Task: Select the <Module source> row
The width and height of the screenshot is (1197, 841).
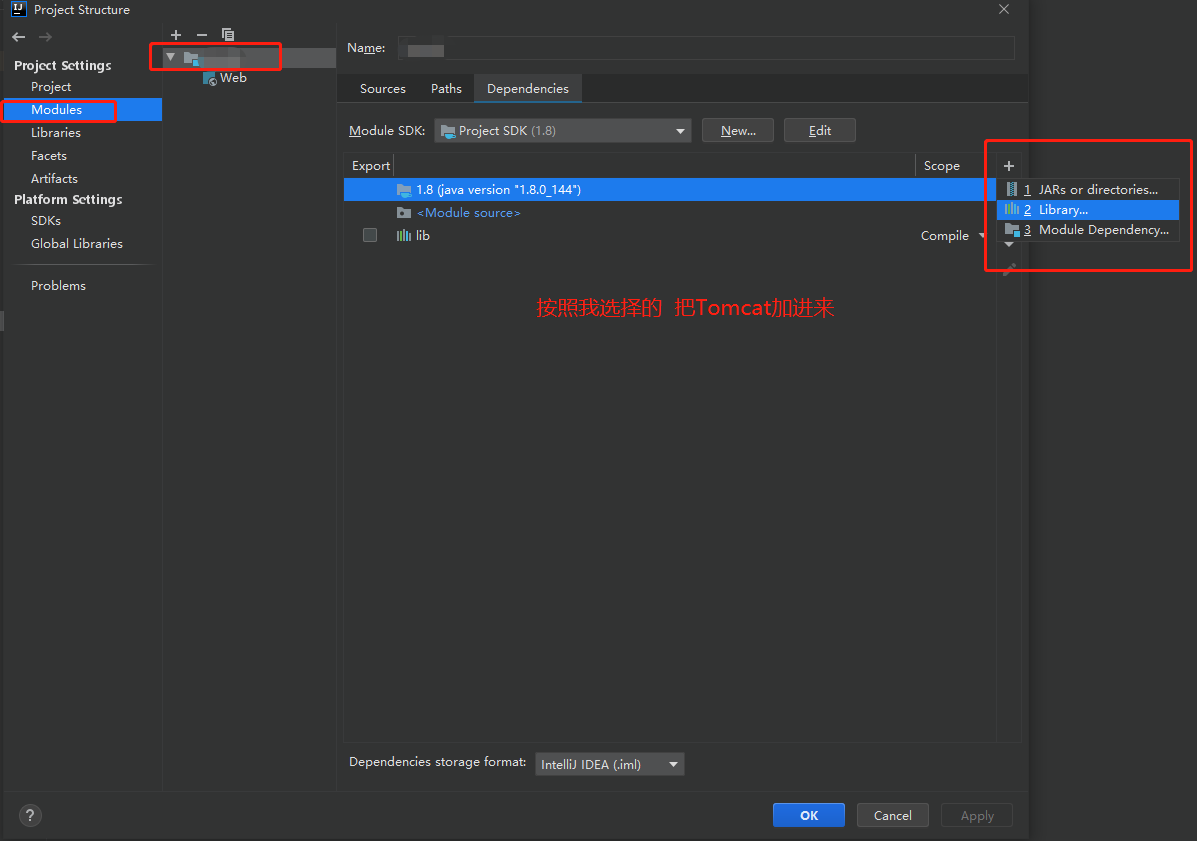Action: (669, 213)
